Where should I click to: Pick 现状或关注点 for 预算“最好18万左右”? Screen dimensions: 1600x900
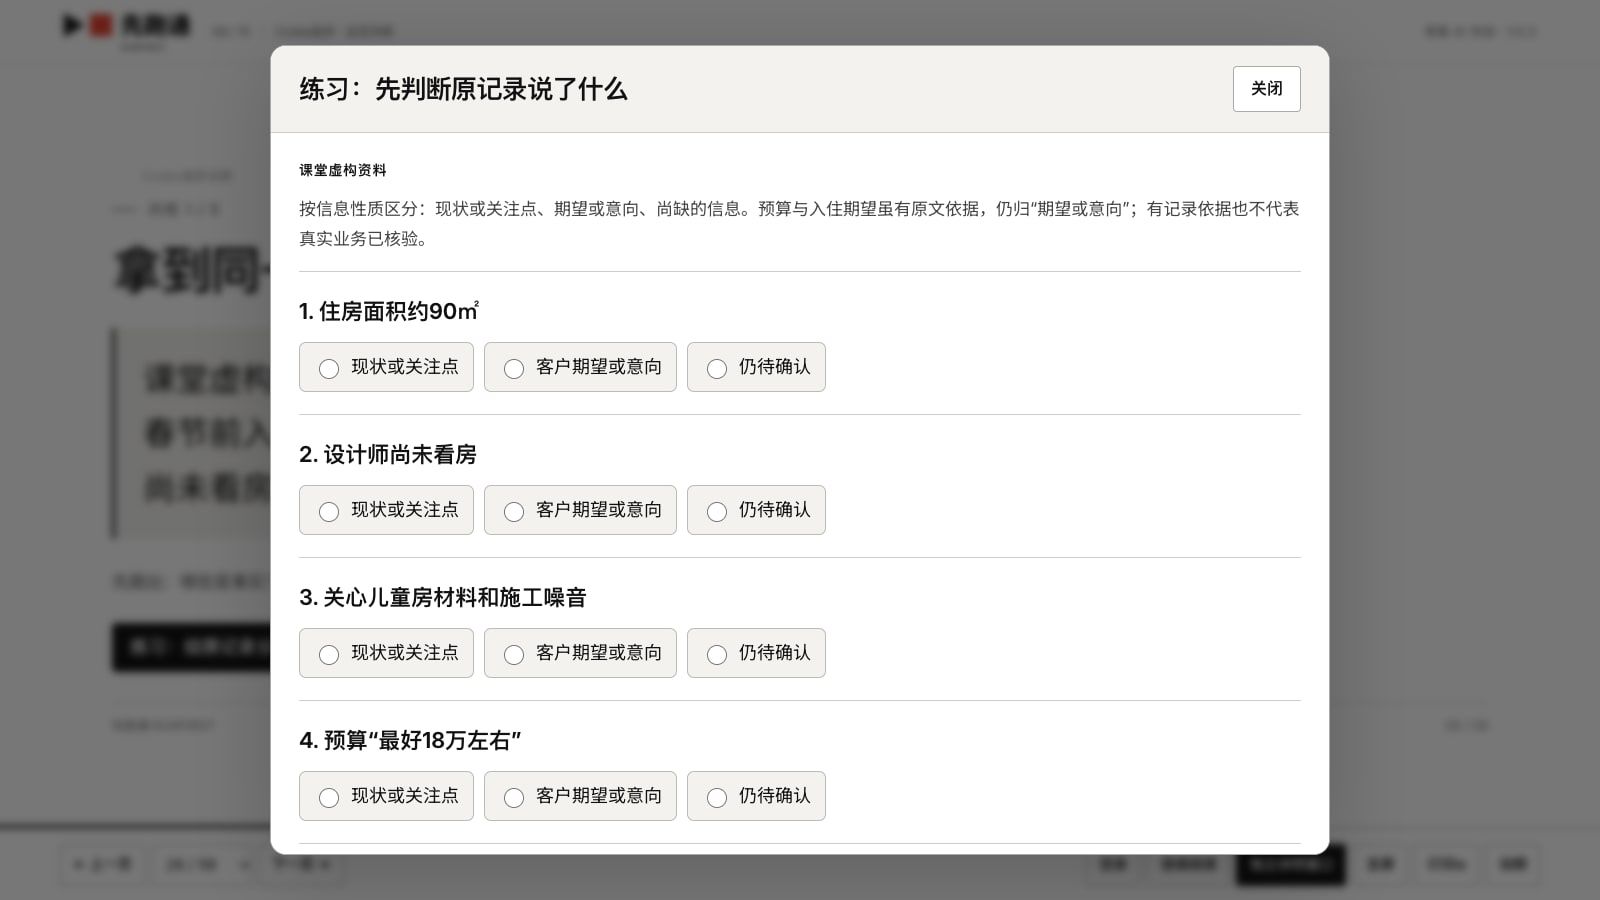point(386,796)
